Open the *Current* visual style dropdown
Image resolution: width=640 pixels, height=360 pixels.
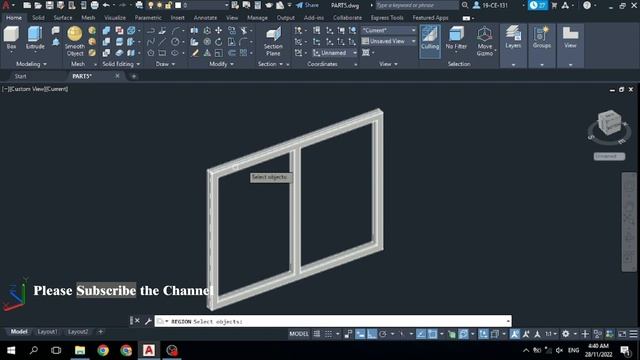coord(389,30)
